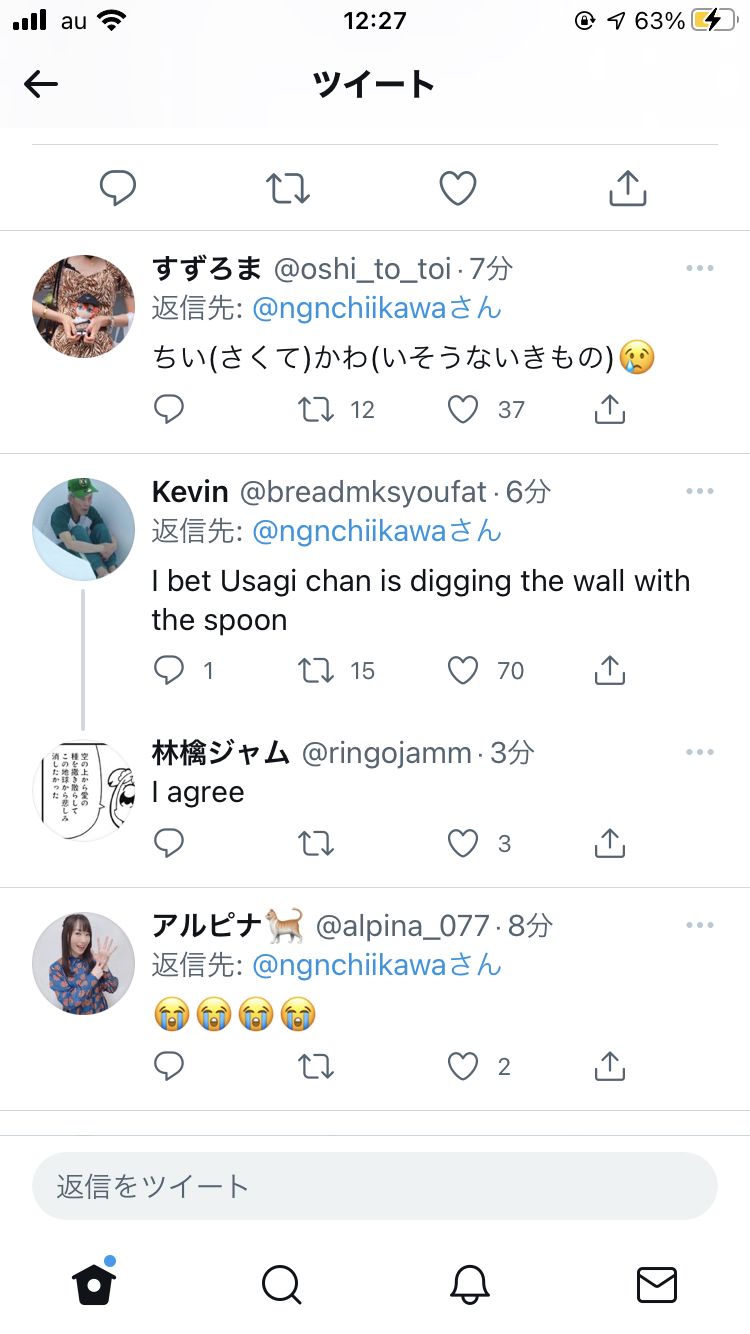Reply to すずろま's tweet
This screenshot has height=1334, width=750.
coord(169,409)
